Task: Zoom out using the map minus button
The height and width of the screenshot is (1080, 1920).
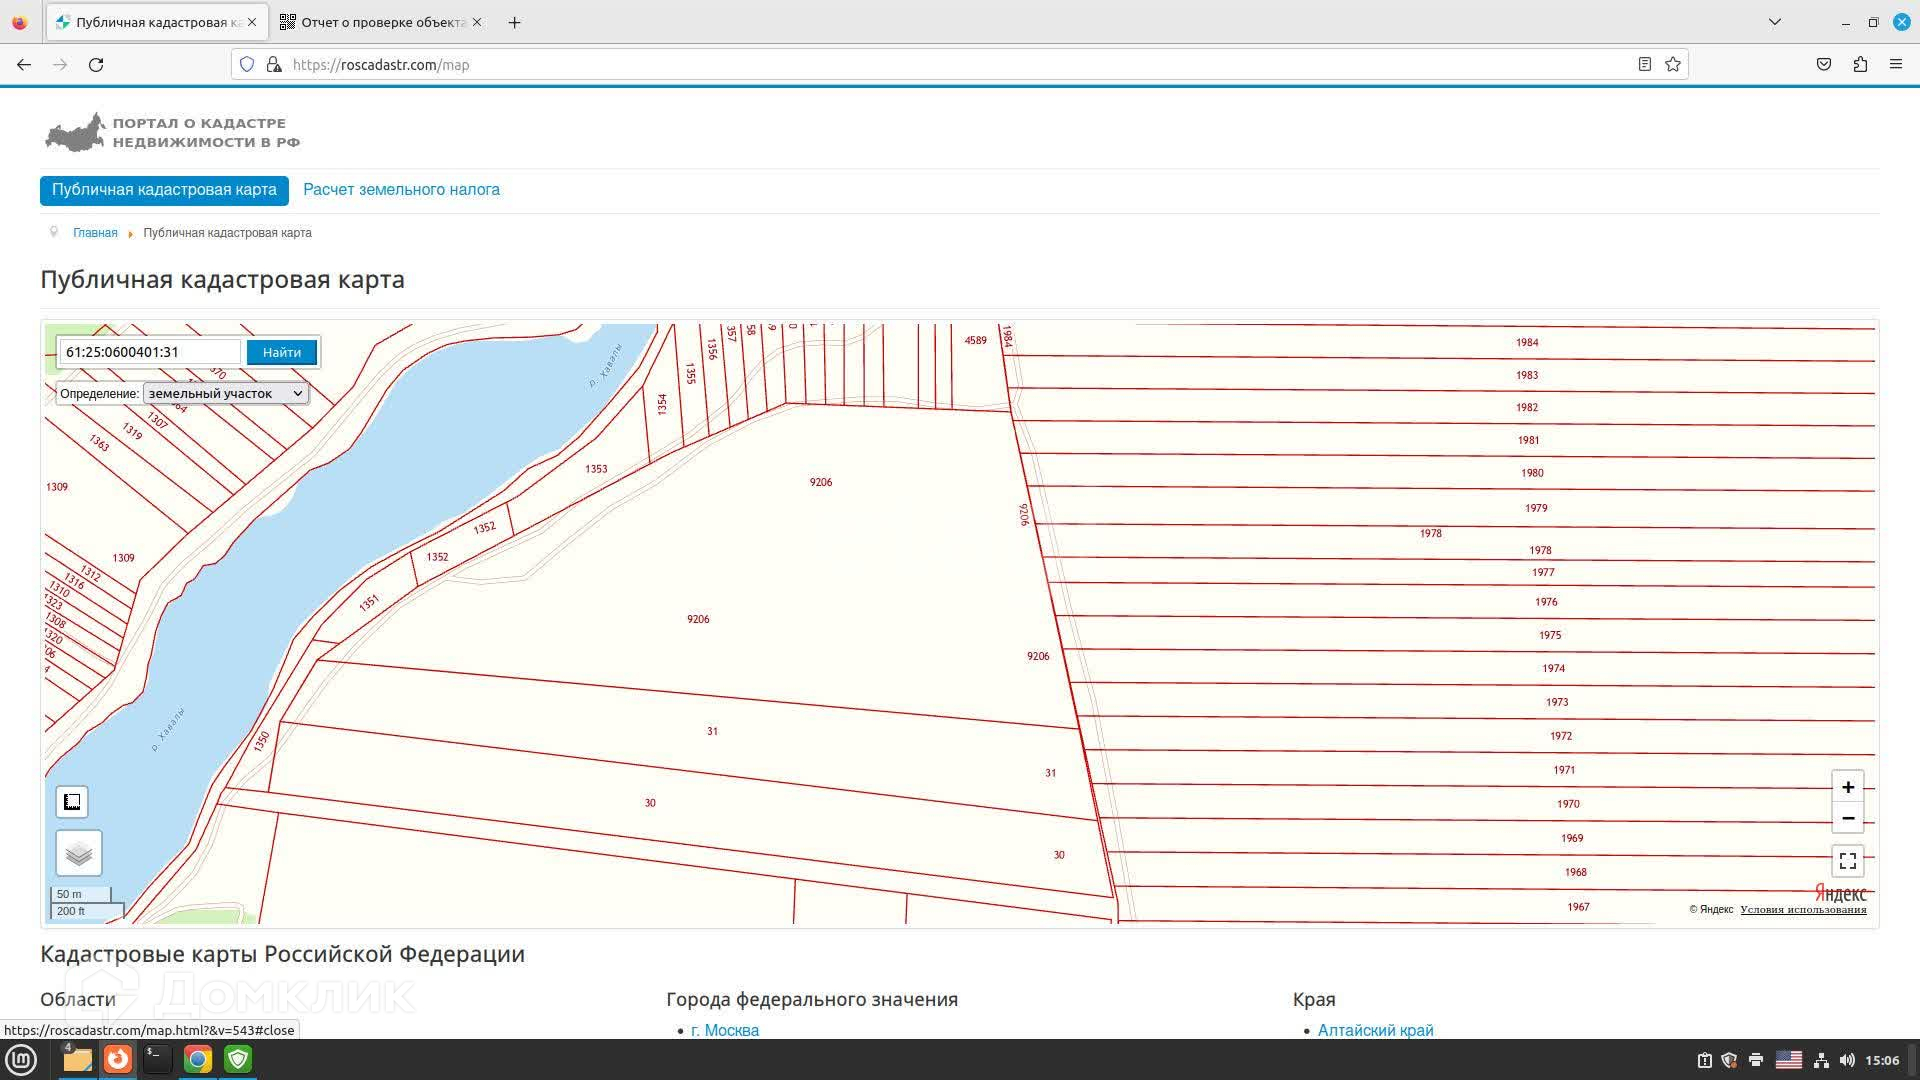Action: (1847, 818)
